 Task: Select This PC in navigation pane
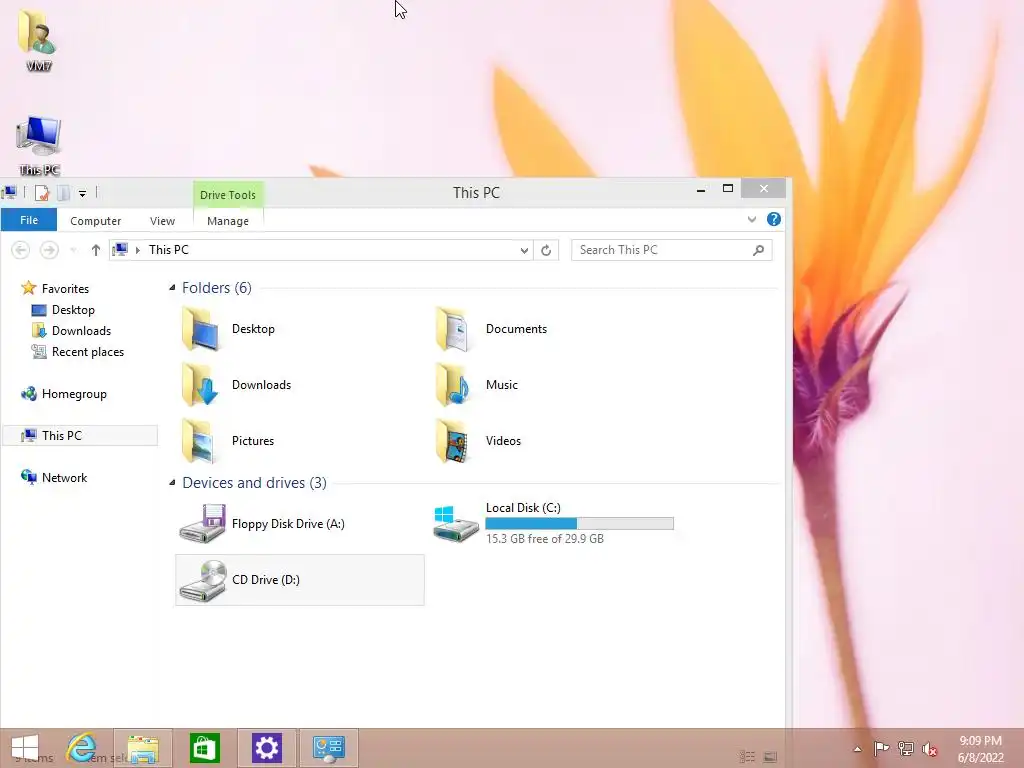(80, 436)
